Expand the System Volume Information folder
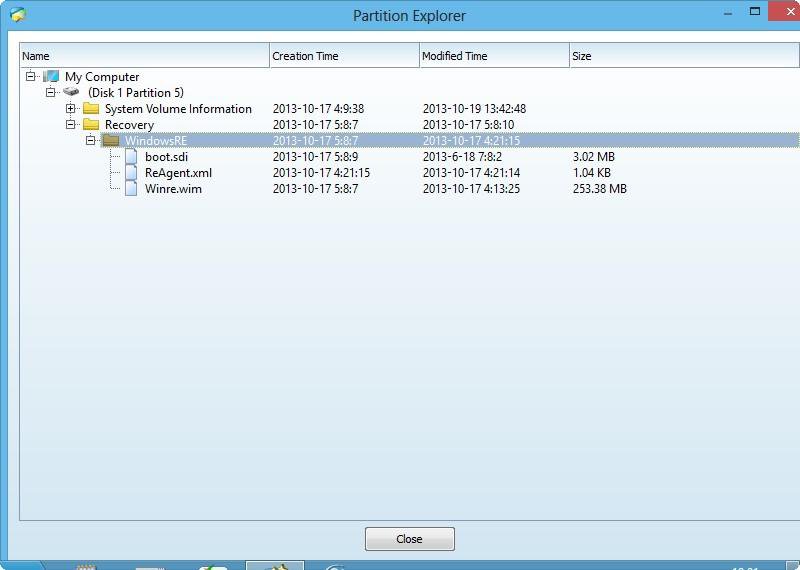The image size is (800, 570). click(x=71, y=109)
